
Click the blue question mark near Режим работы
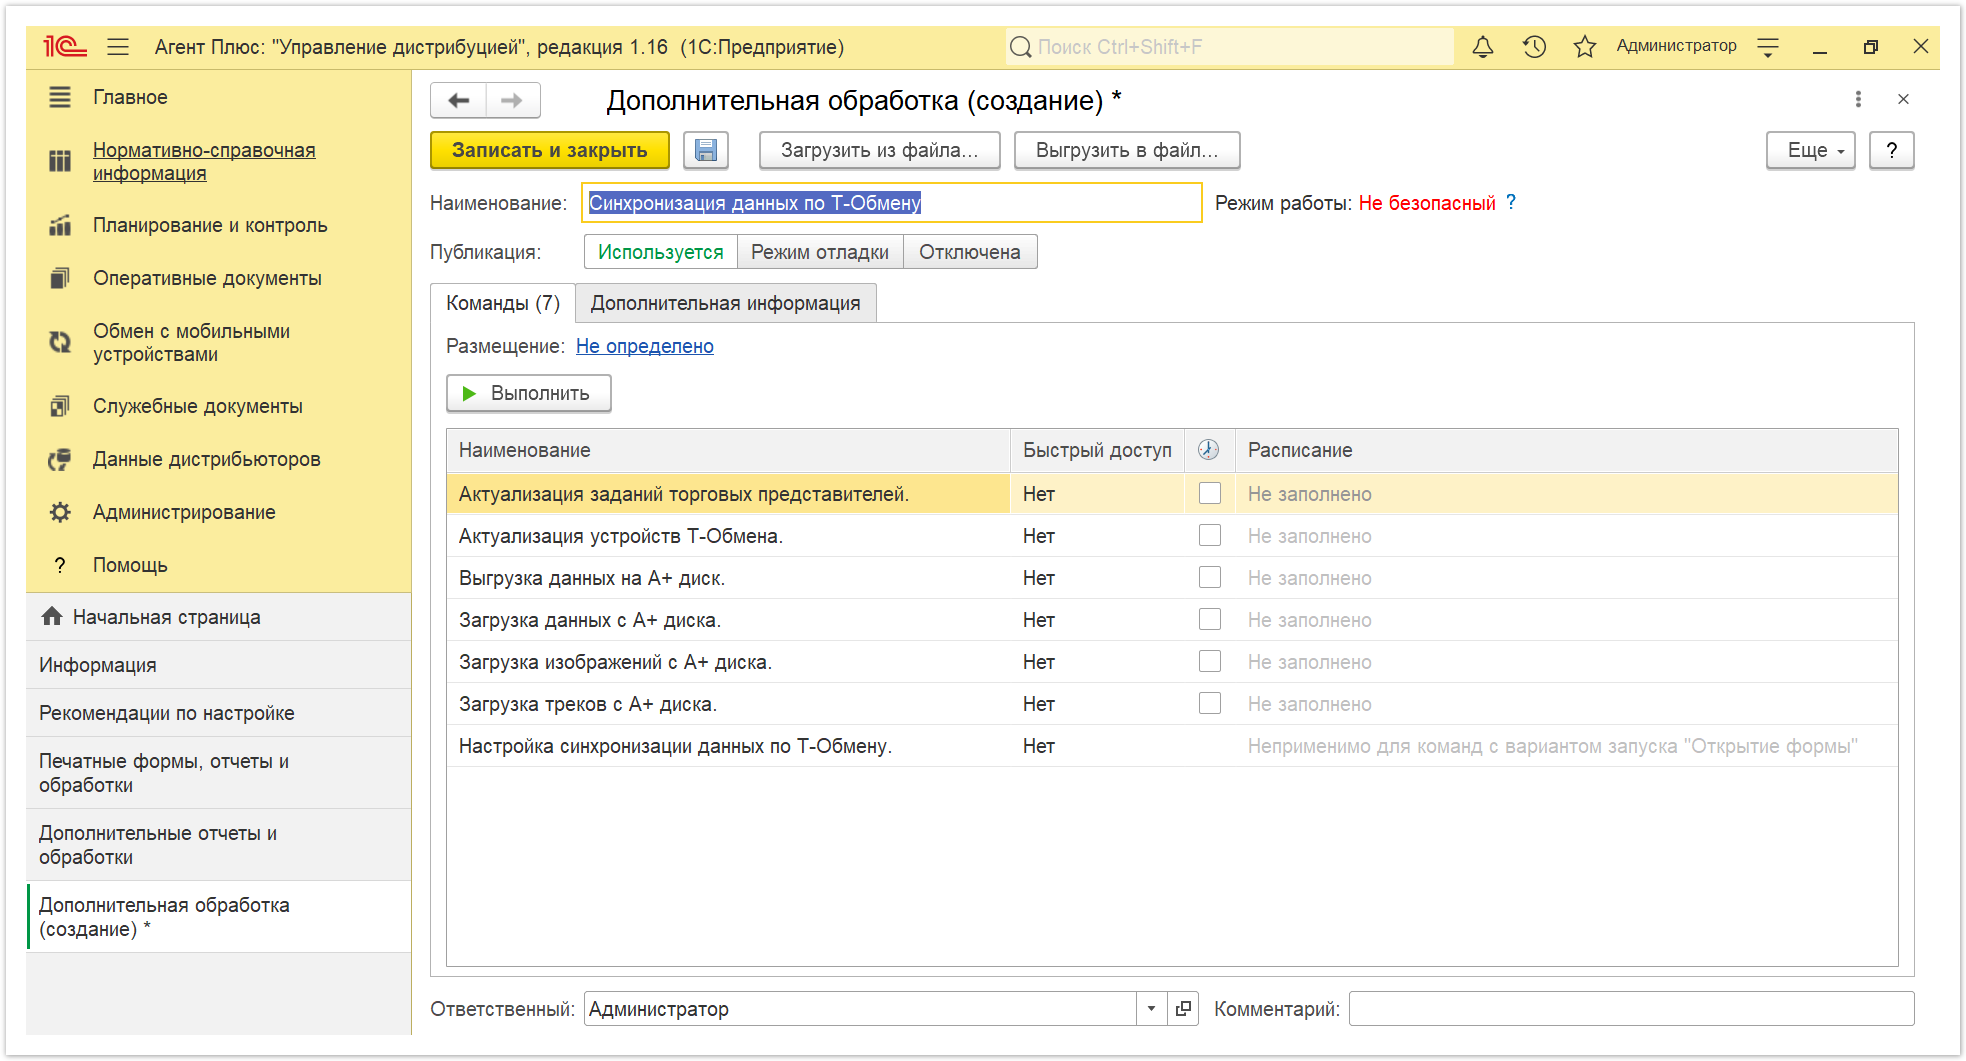click(x=1511, y=202)
